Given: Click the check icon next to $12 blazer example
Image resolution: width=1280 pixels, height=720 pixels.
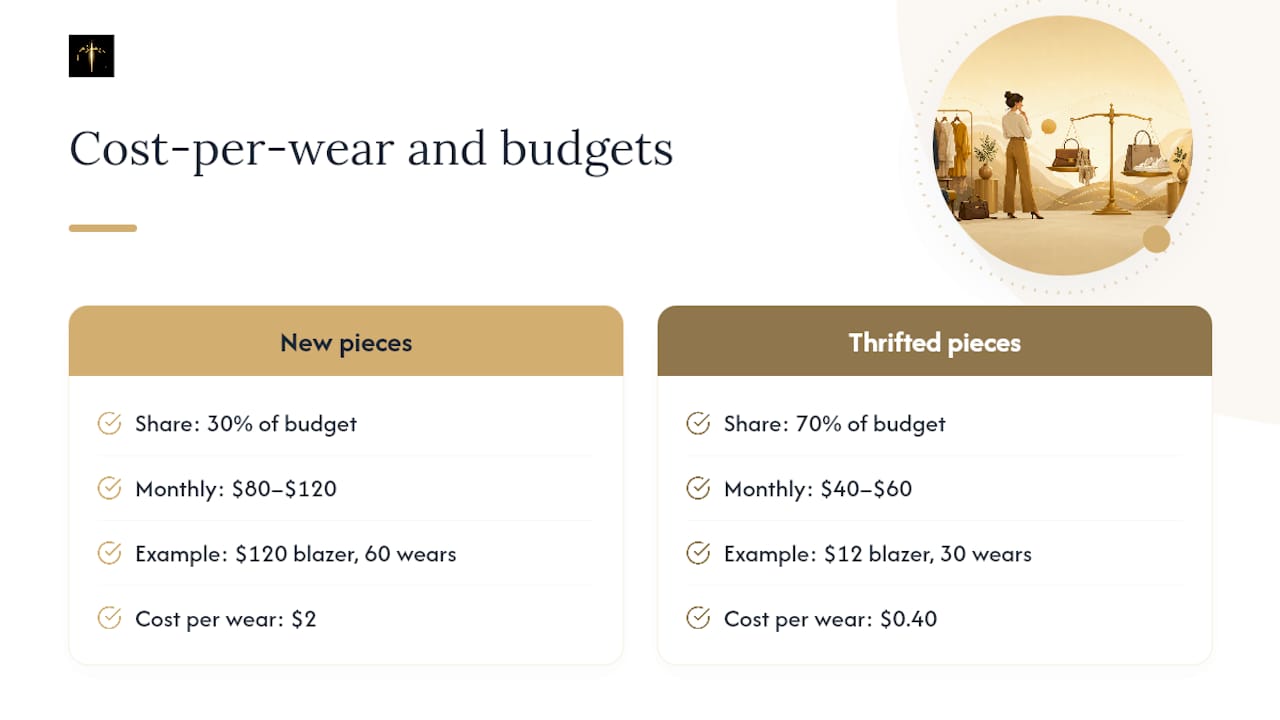Looking at the screenshot, I should pos(698,554).
